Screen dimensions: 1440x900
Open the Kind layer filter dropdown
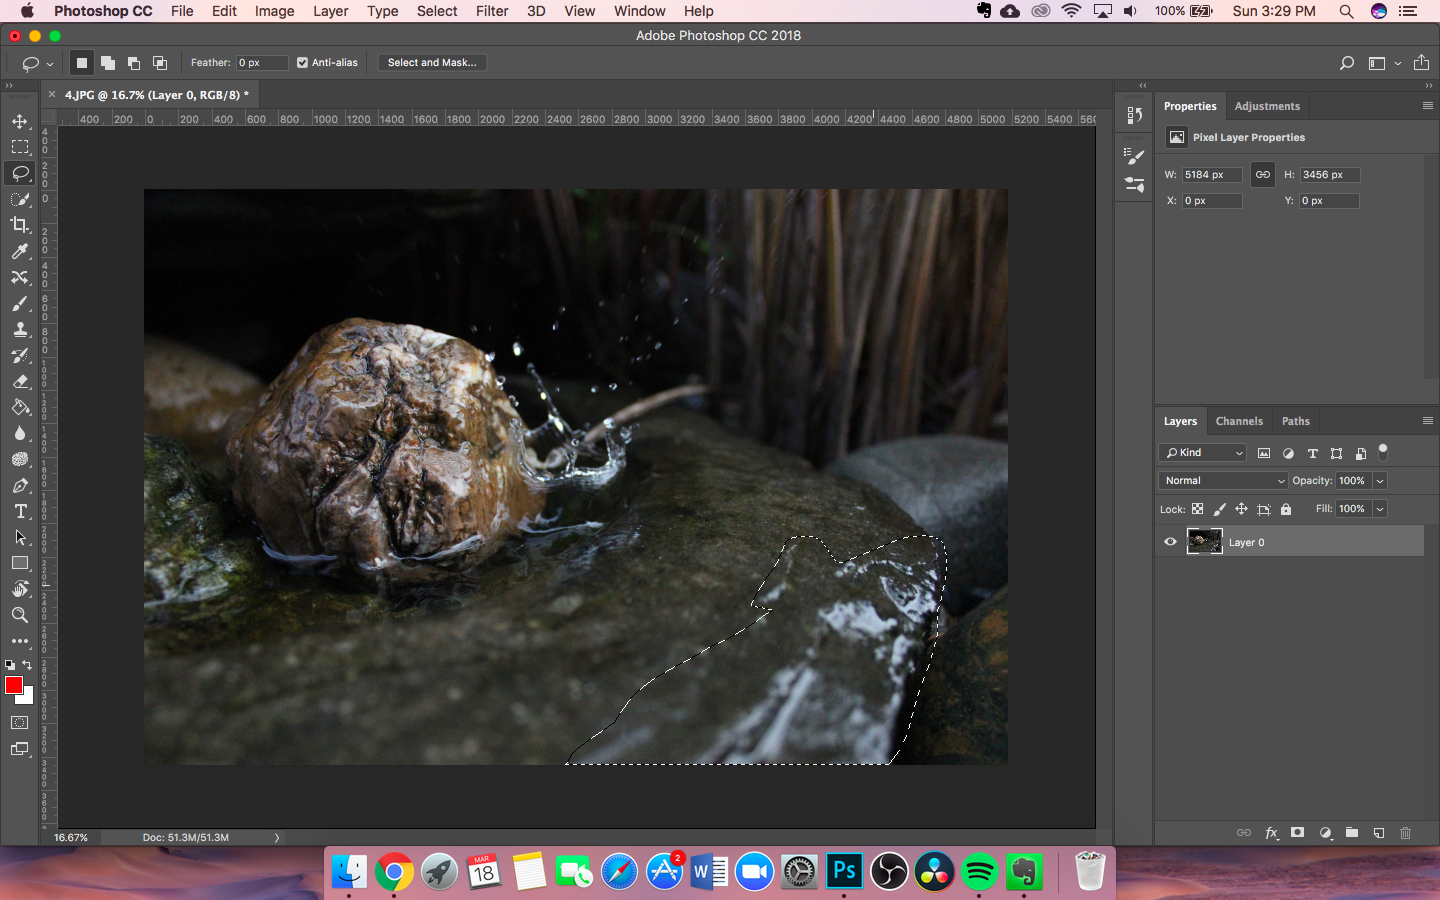pos(1203,453)
